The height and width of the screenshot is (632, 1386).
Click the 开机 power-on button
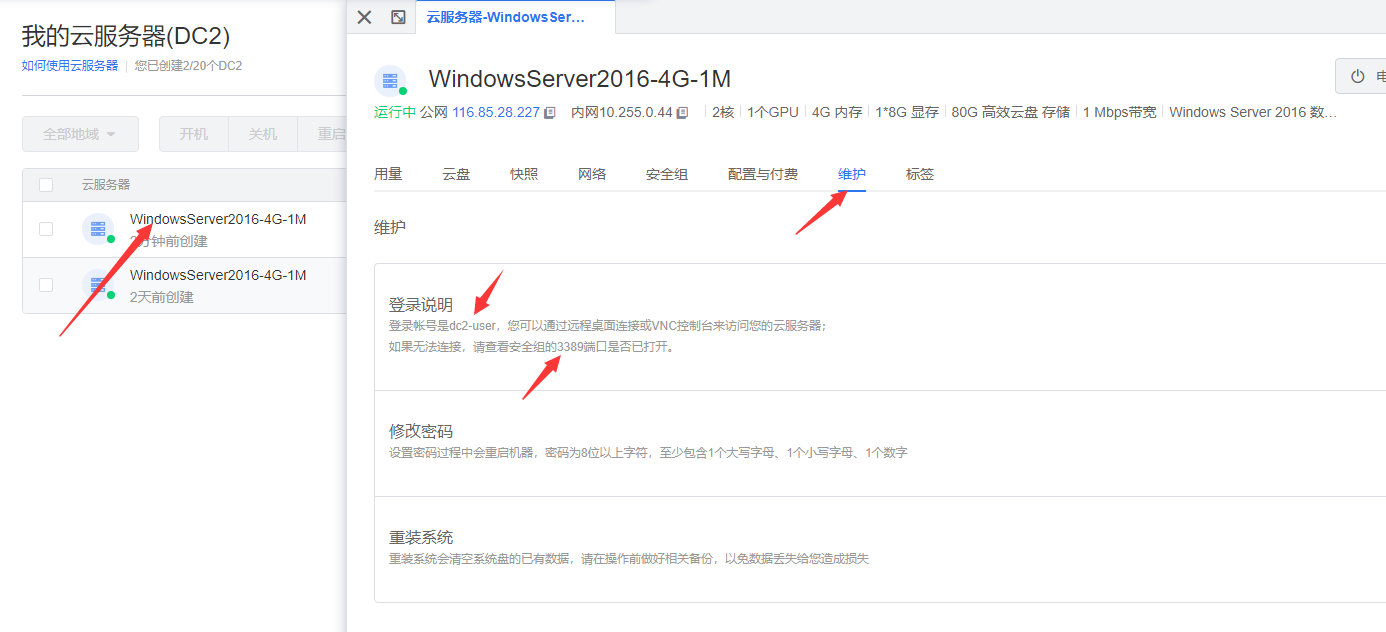[x=194, y=134]
